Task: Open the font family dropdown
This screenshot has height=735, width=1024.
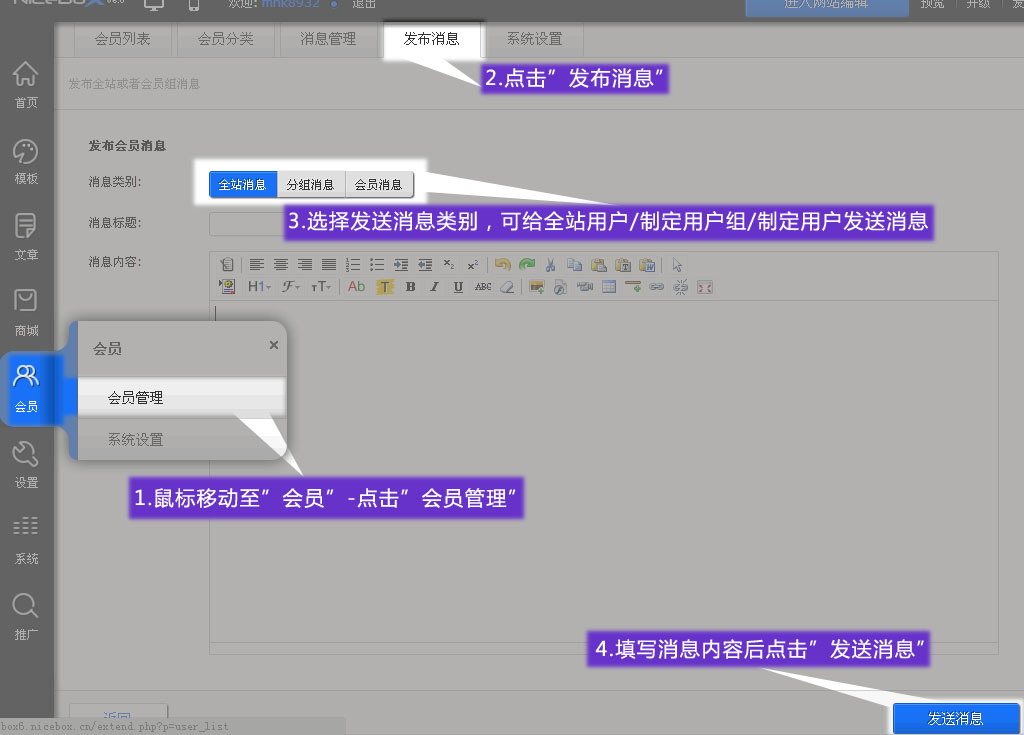Action: point(290,287)
